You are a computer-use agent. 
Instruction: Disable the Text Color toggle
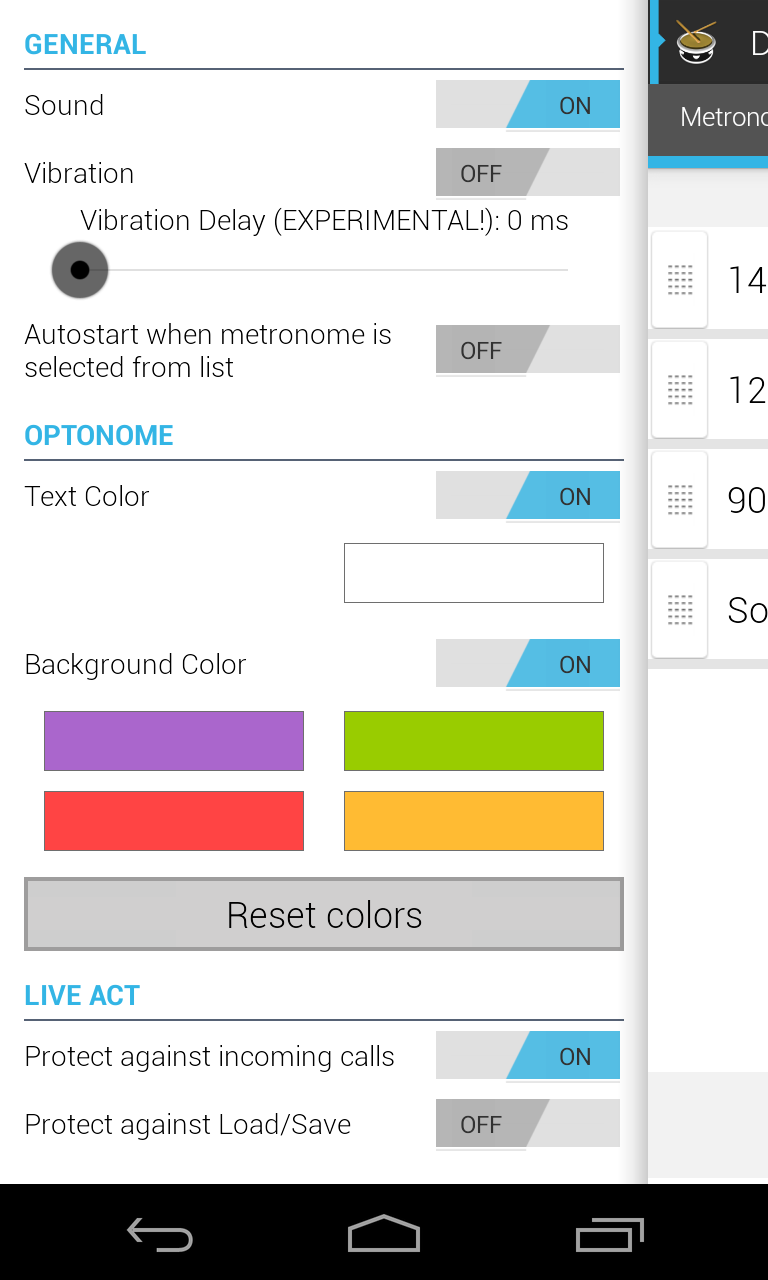tap(528, 495)
